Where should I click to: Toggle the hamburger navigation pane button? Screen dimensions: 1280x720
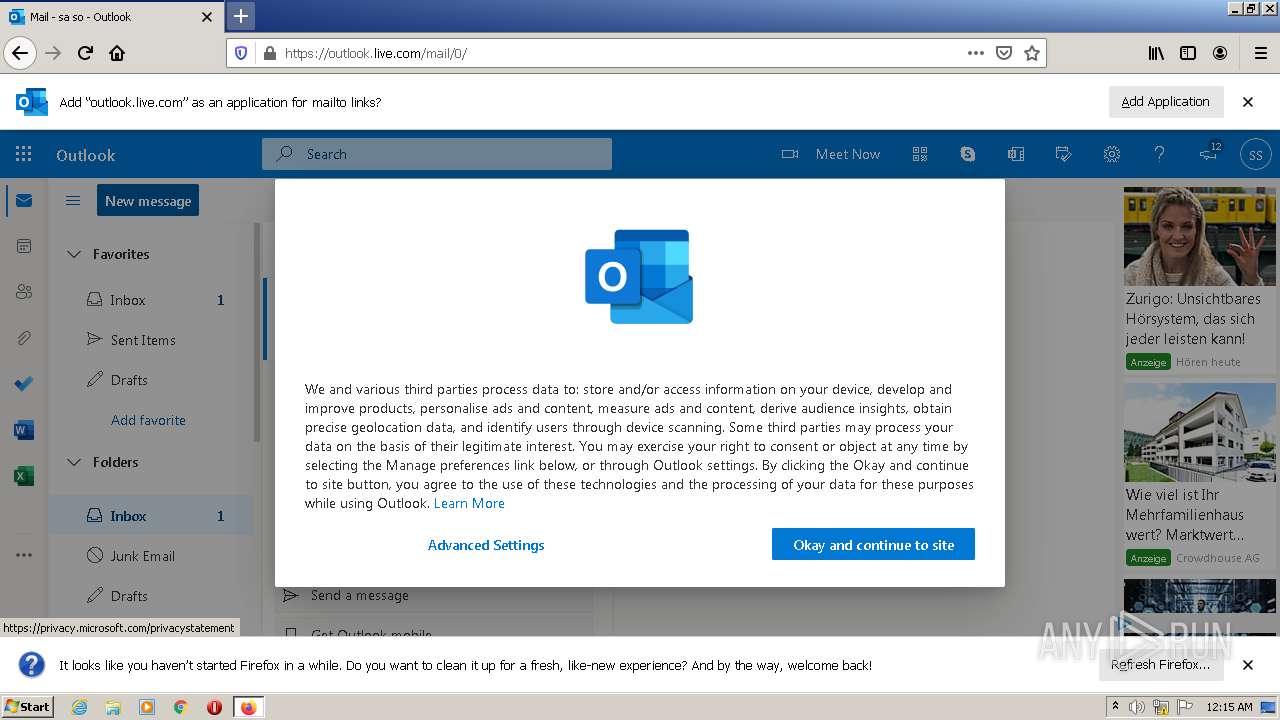pos(73,201)
